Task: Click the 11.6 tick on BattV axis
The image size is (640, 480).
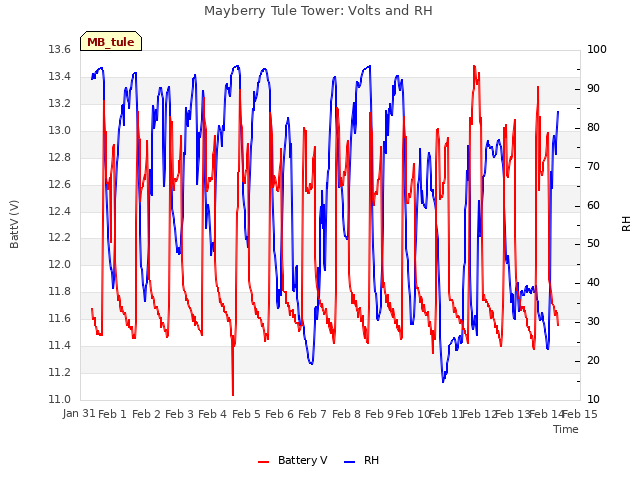Action: (x=60, y=318)
